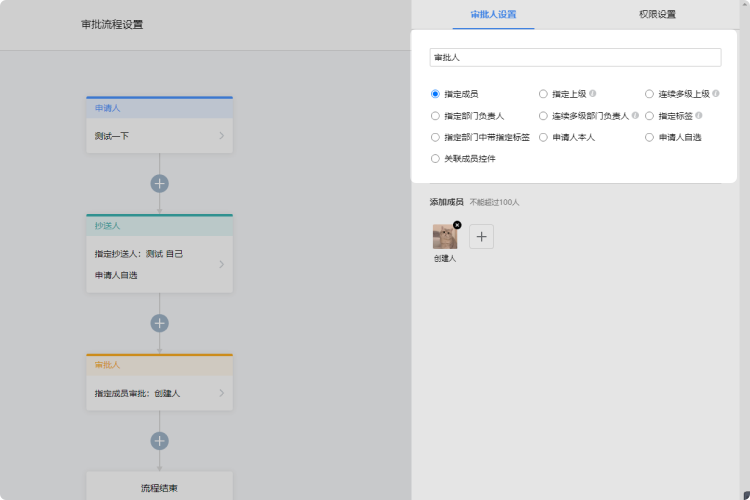Image resolution: width=750 pixels, height=500 pixels.
Task: Click the 流程结束 end node
Action: [x=159, y=486]
